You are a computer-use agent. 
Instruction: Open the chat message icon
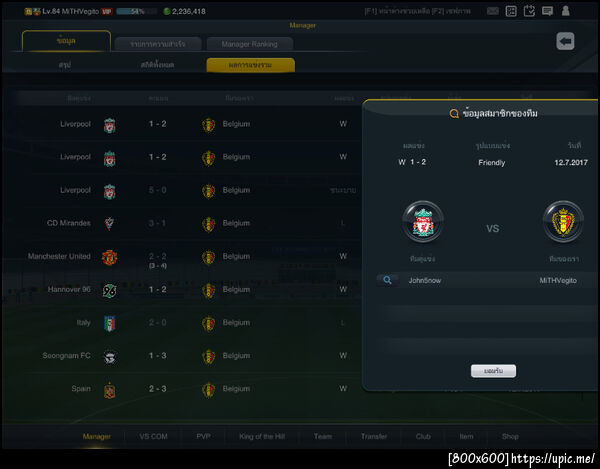coord(547,11)
